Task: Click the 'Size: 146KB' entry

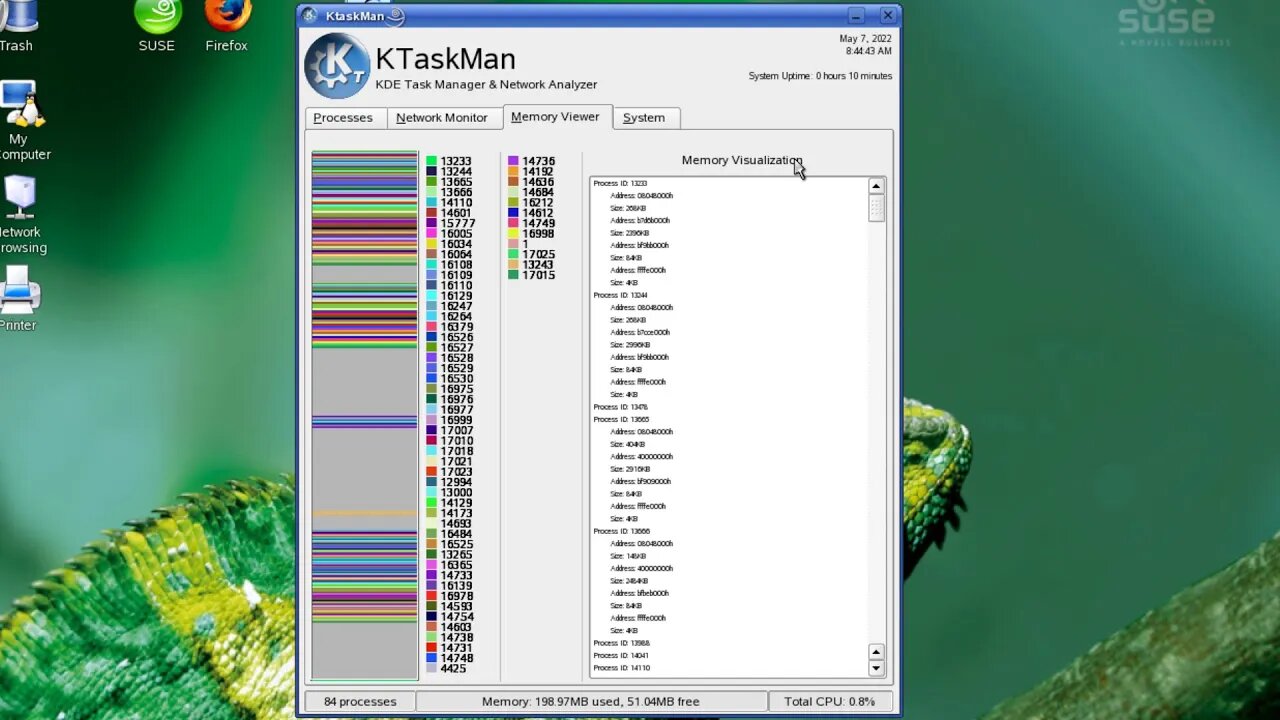Action: coord(628,556)
